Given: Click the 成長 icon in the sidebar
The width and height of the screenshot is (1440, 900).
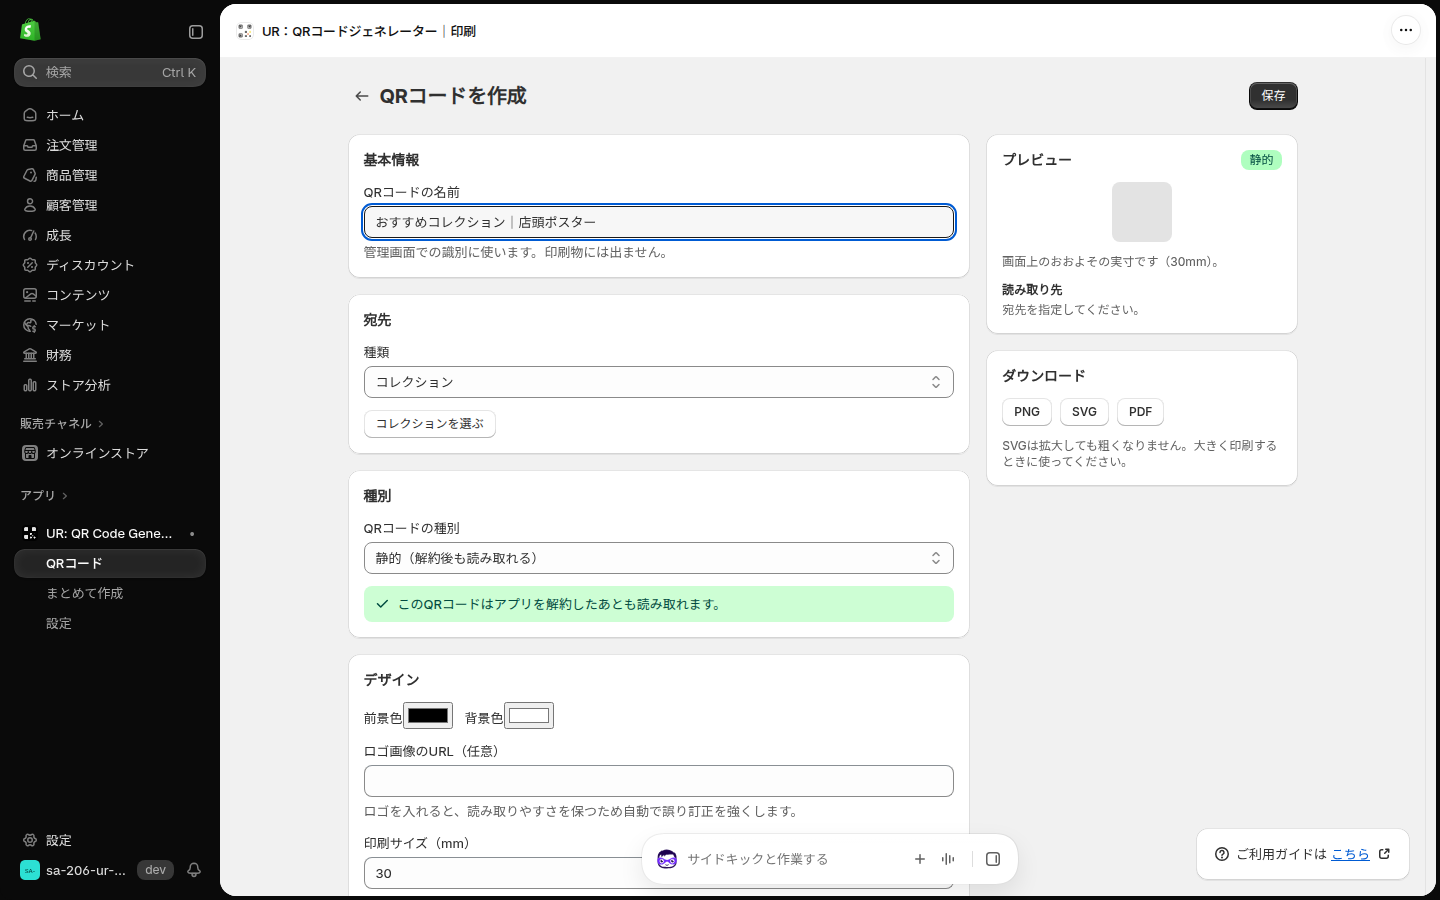Looking at the screenshot, I should (30, 235).
